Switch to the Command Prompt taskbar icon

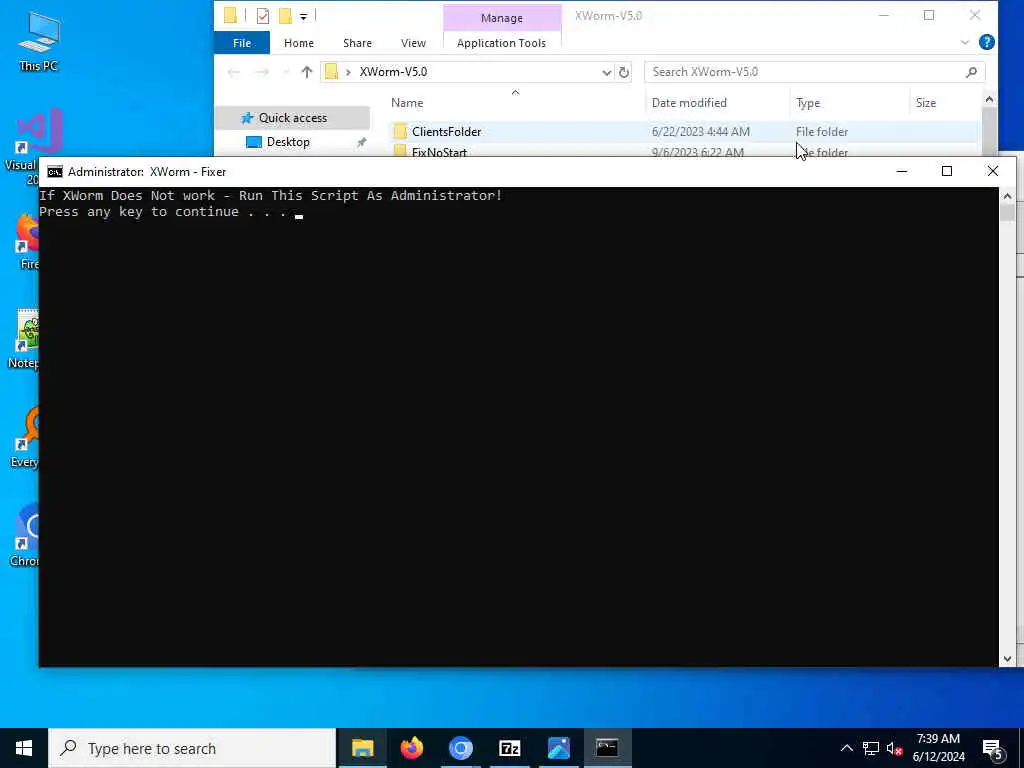tap(607, 748)
